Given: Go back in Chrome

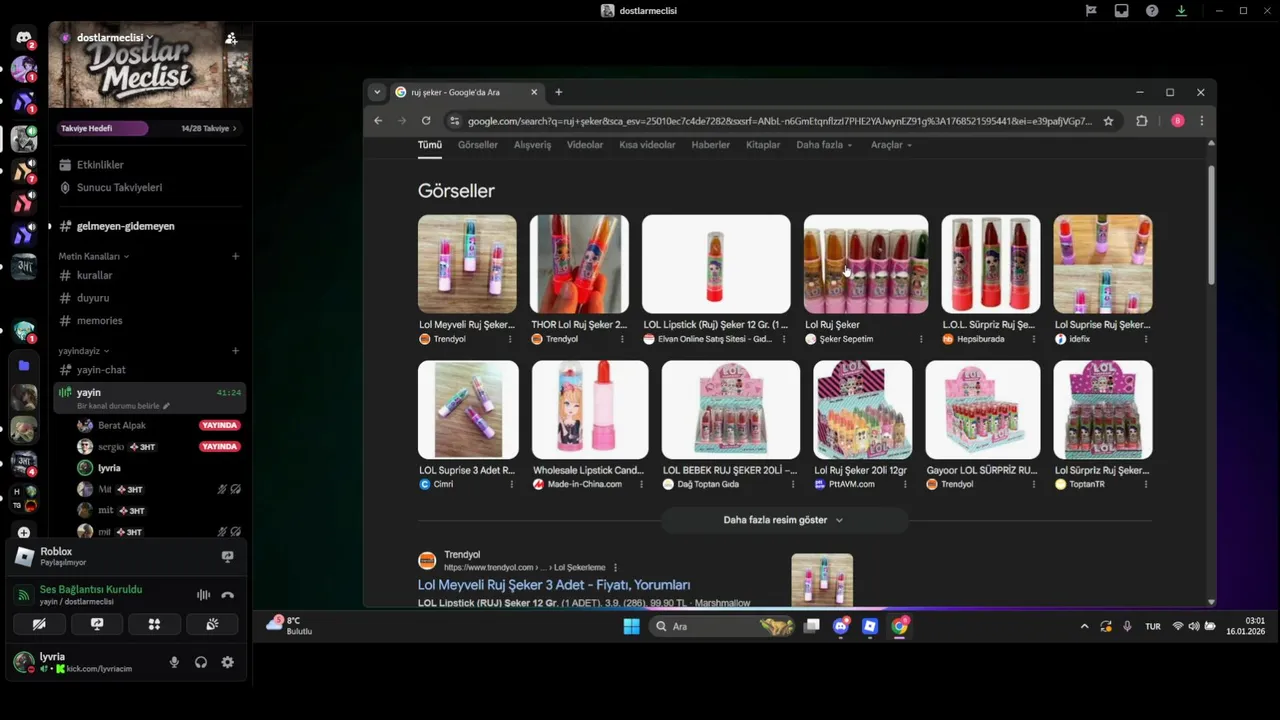Looking at the screenshot, I should [378, 121].
